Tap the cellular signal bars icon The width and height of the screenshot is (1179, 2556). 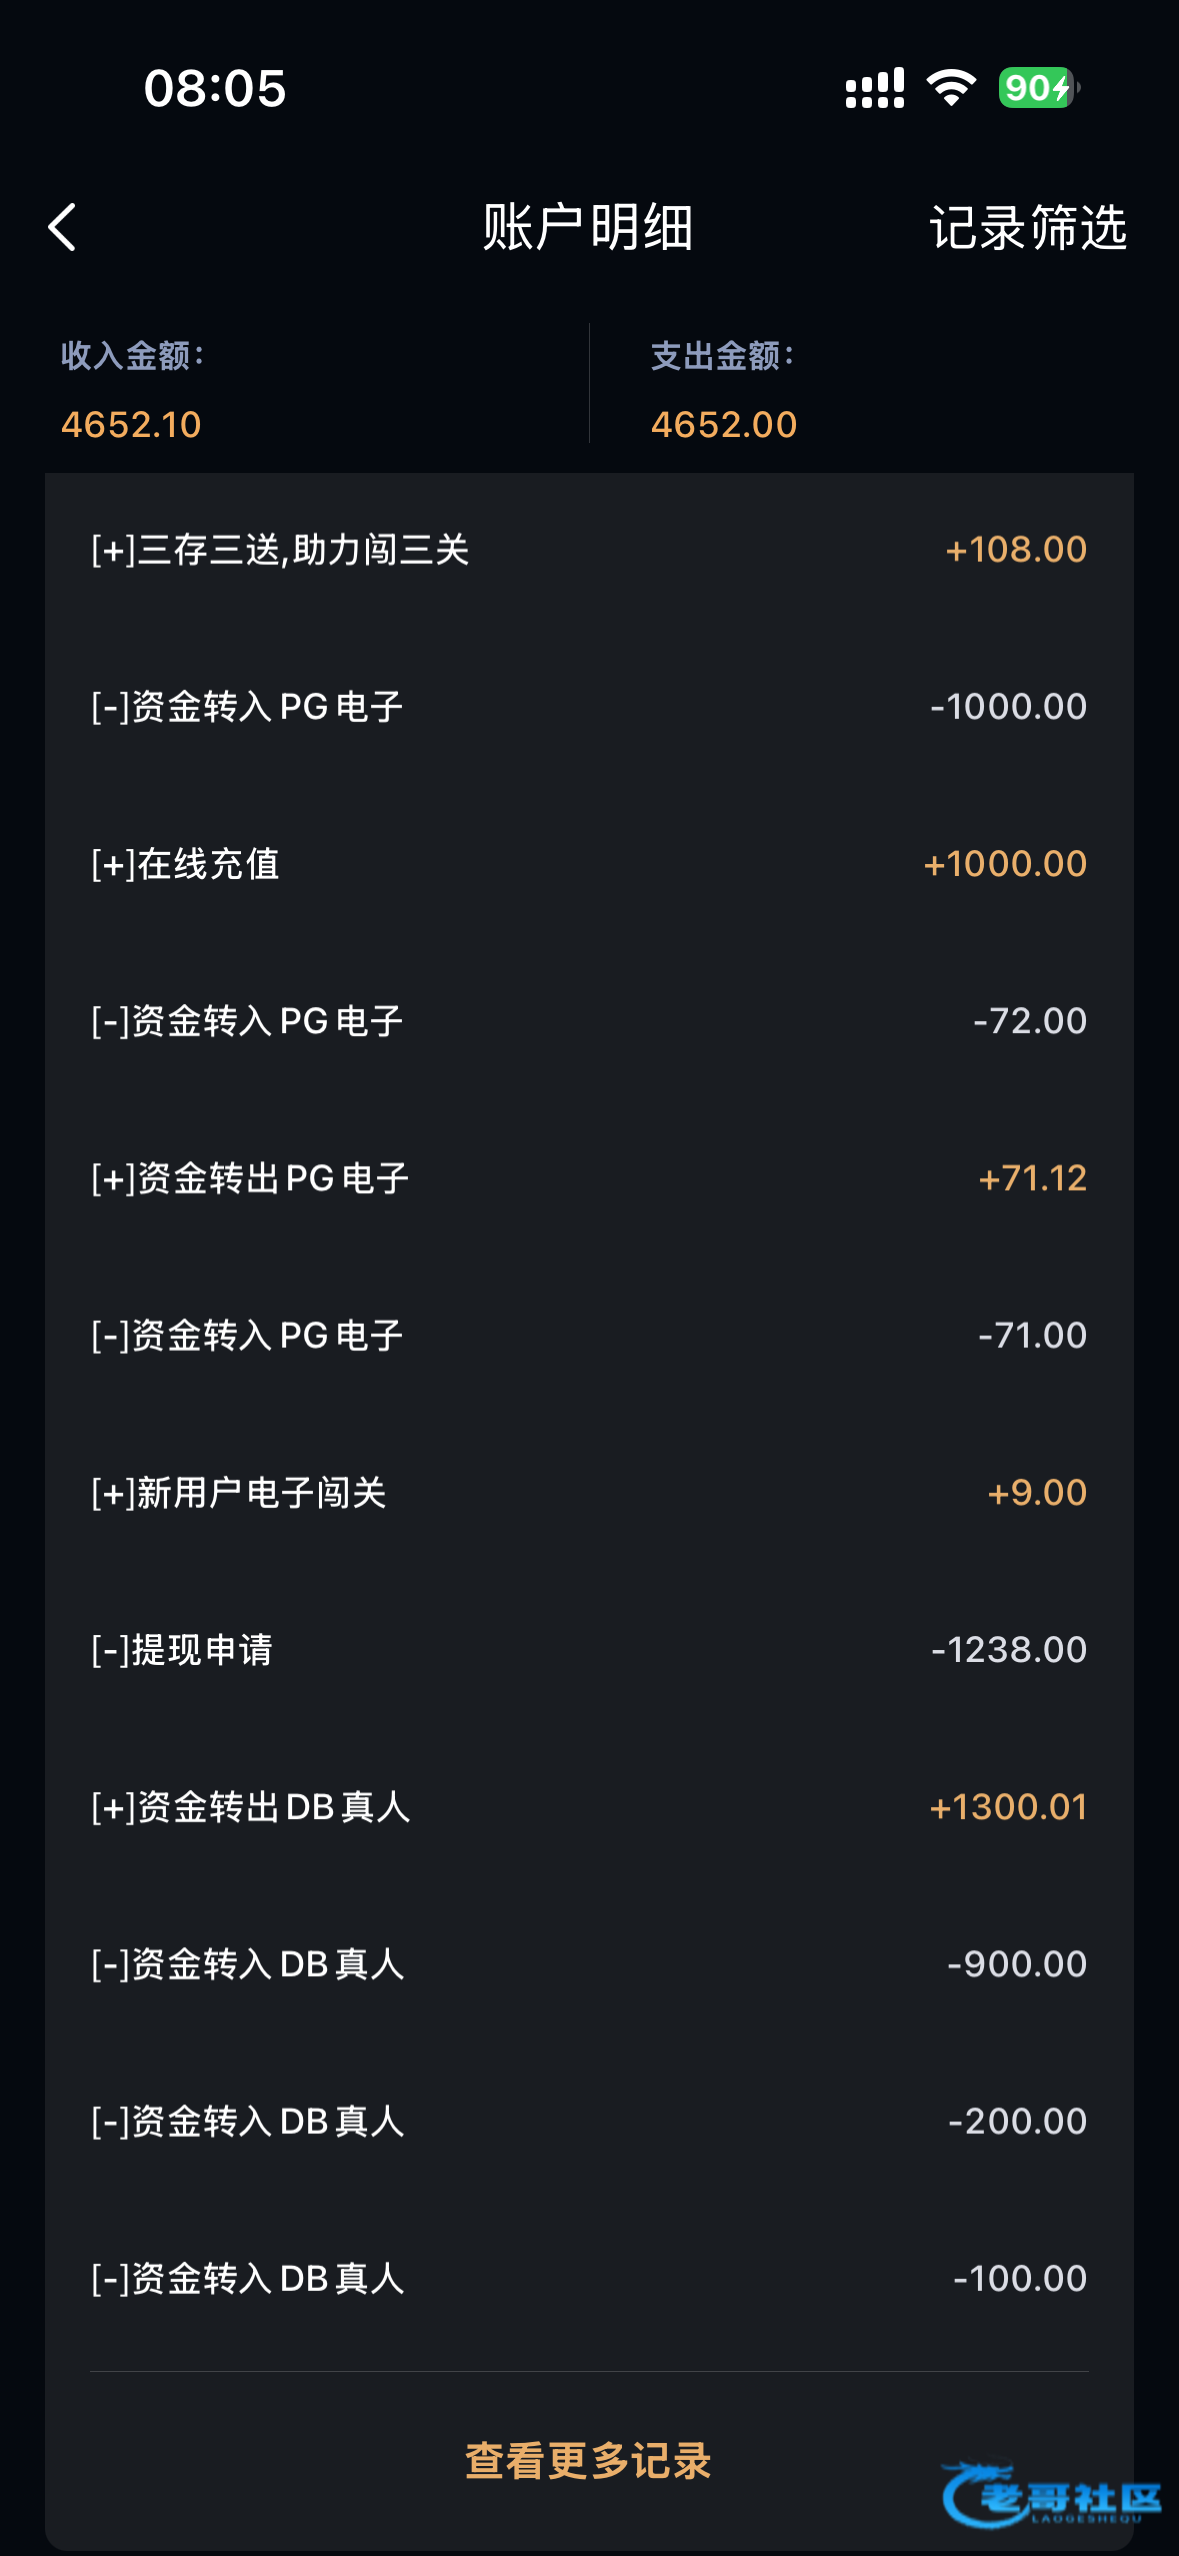point(875,88)
